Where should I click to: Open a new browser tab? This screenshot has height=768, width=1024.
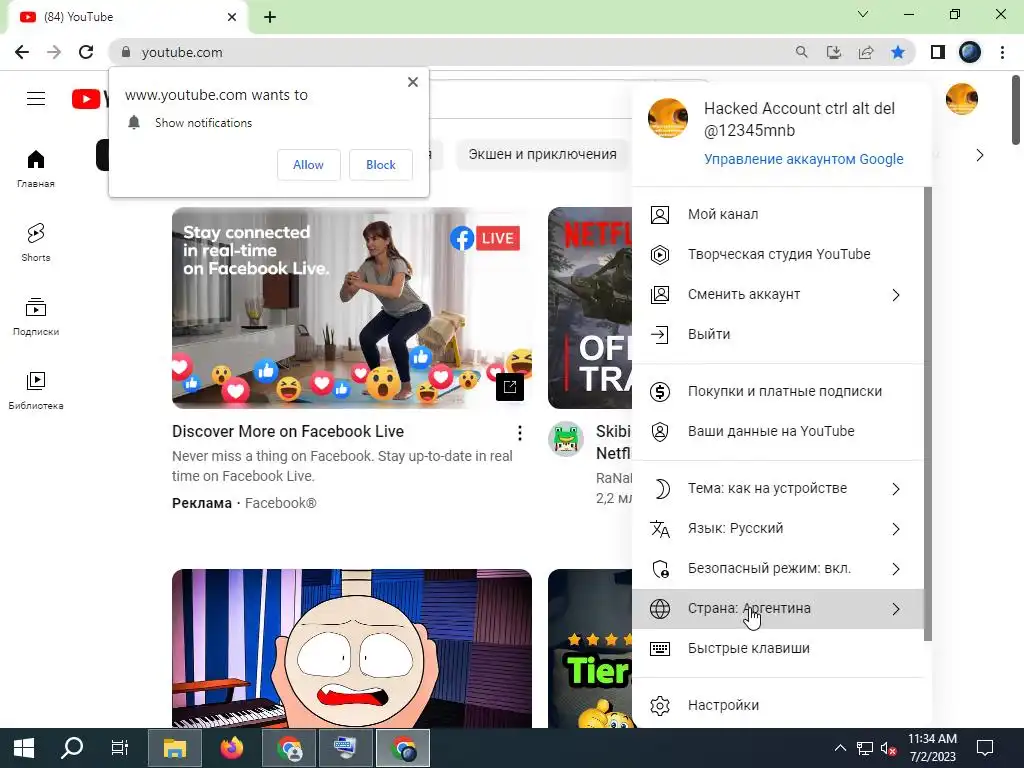270,17
